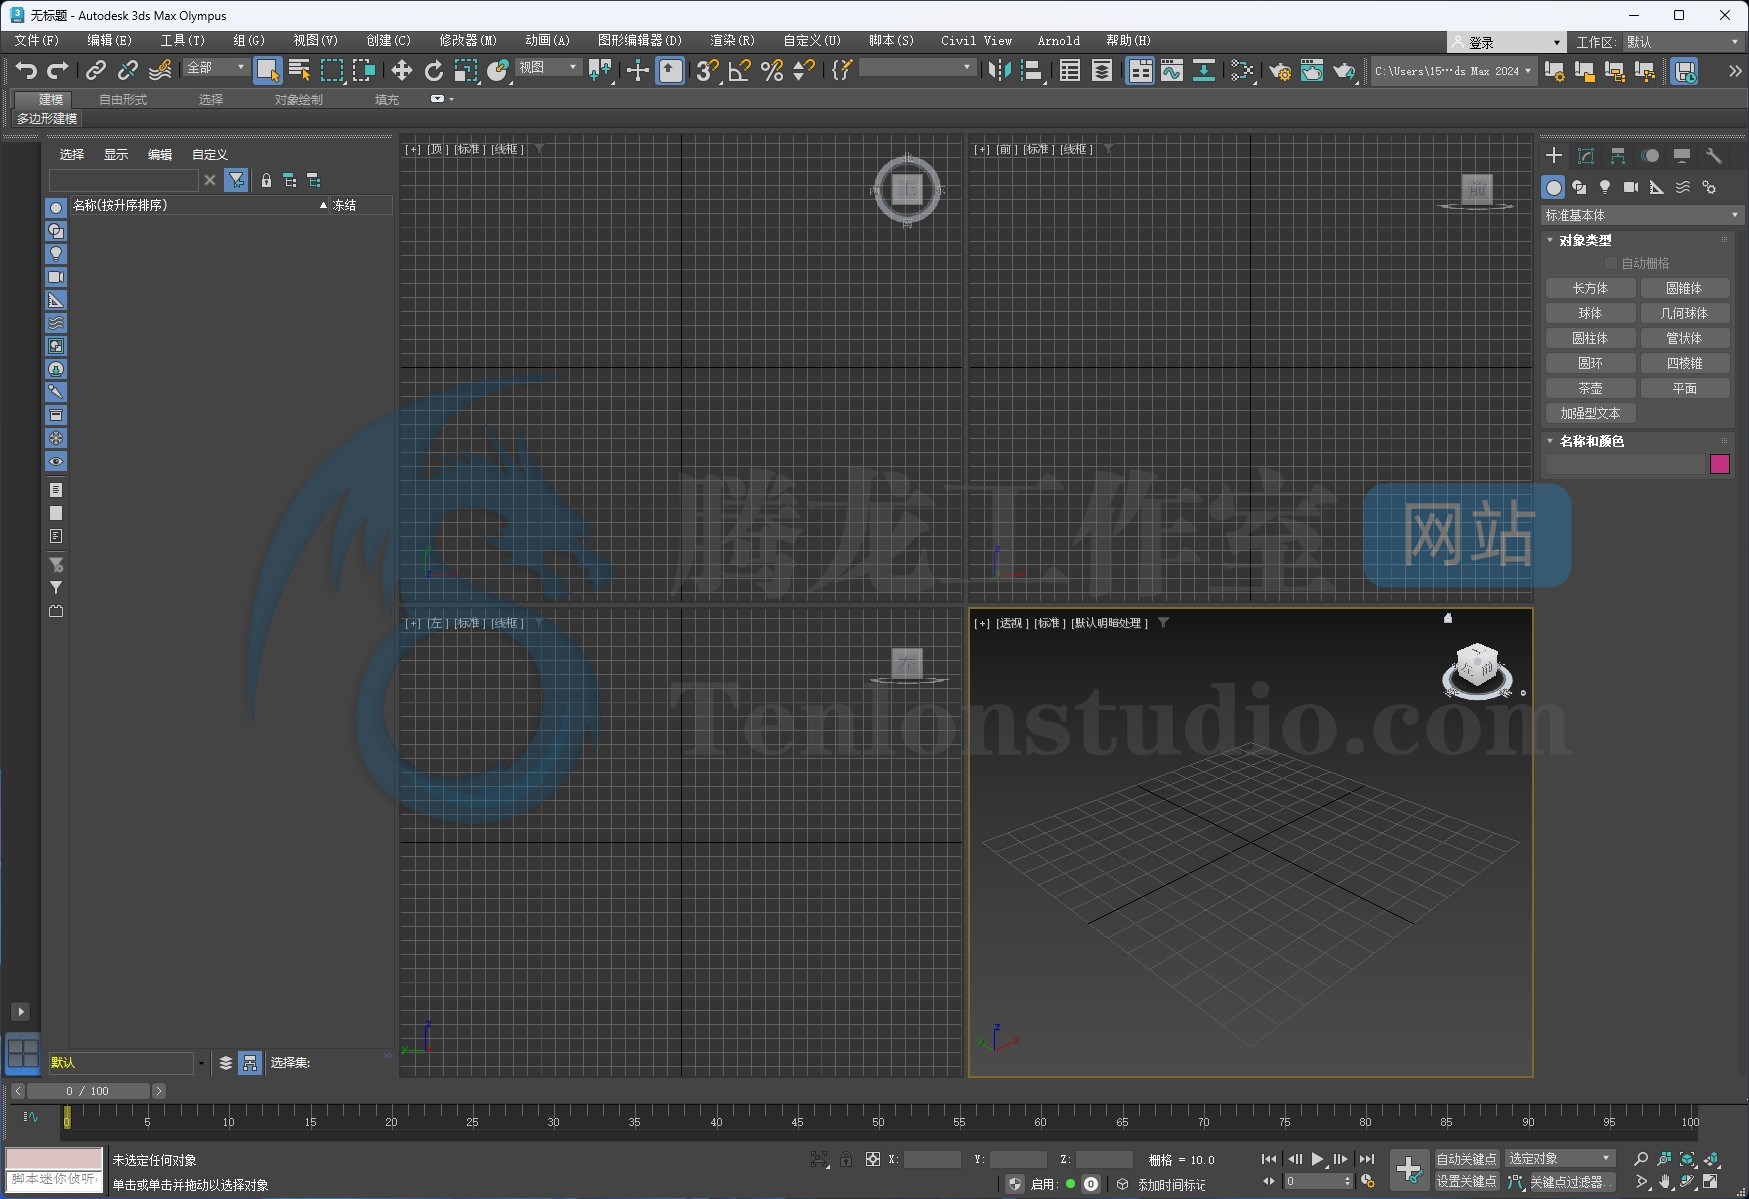Screen dimensions: 1749x1199
Task: Click the Align tool icon
Action: 1031,70
